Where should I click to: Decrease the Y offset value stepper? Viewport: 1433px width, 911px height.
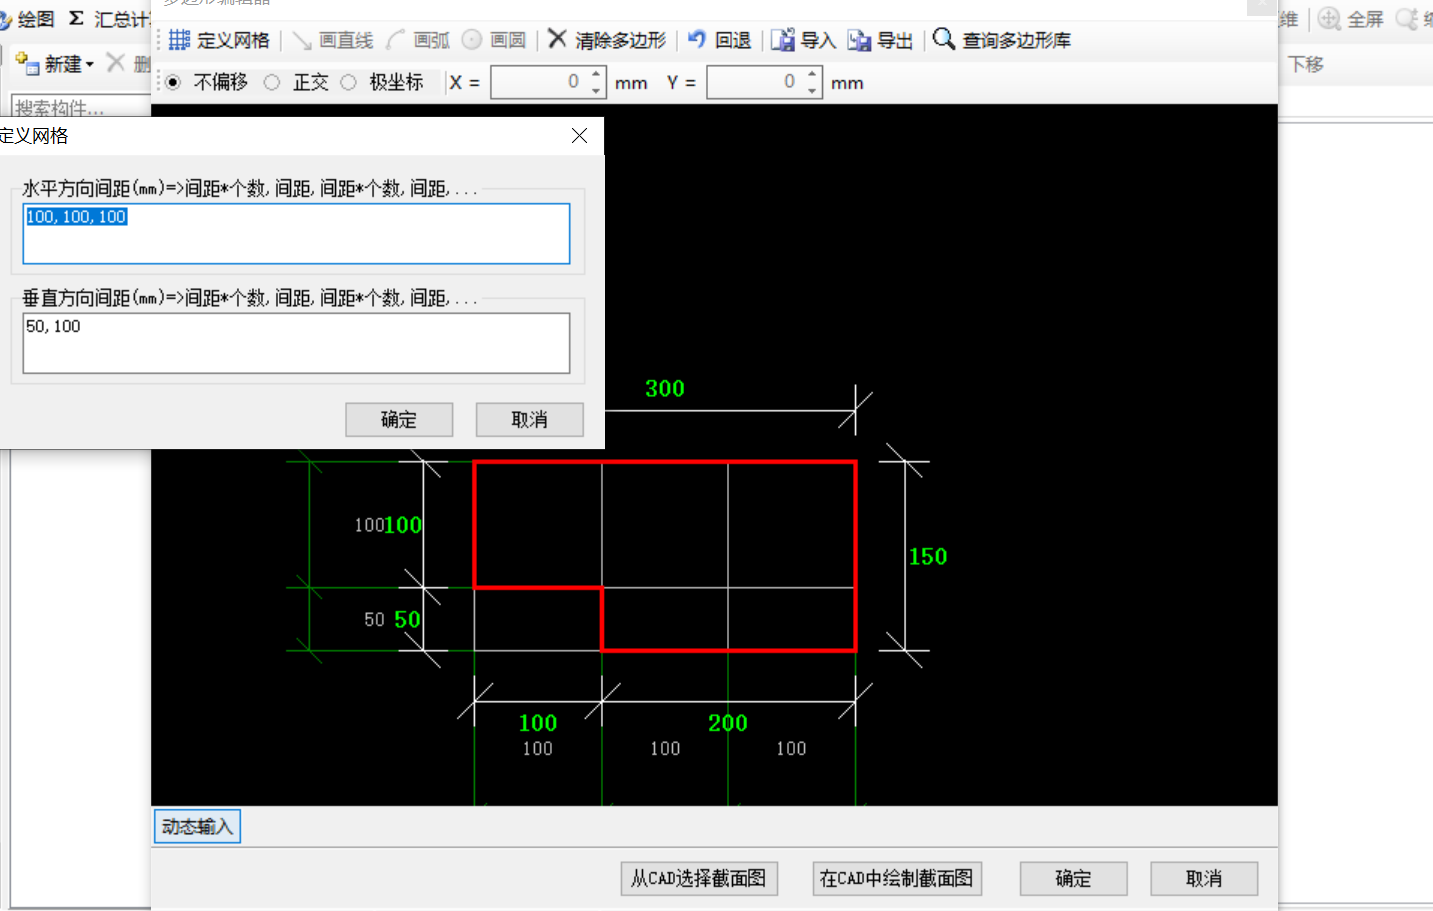point(812,90)
